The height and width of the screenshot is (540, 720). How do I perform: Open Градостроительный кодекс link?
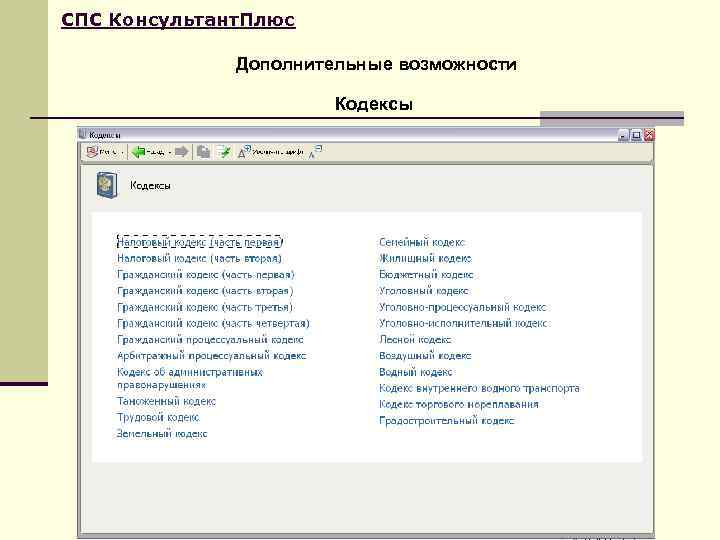[x=446, y=420]
